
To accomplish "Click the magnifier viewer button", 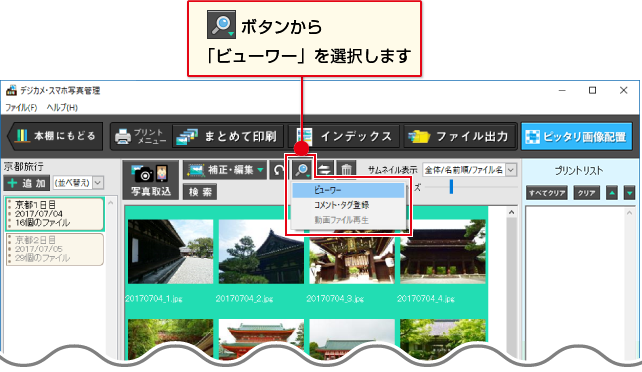I will 303,169.
